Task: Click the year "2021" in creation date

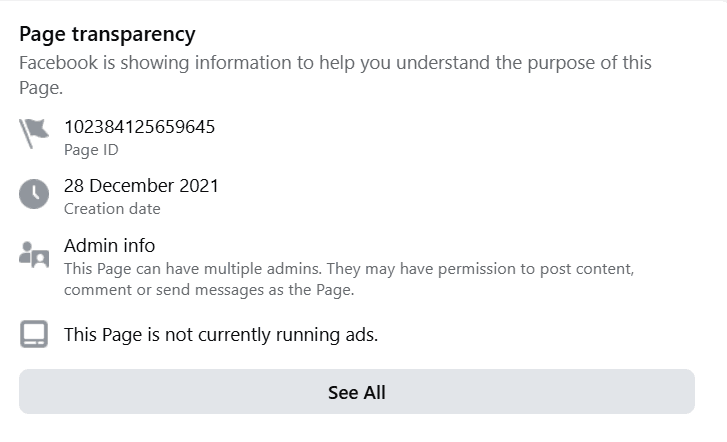Action: click(x=198, y=186)
